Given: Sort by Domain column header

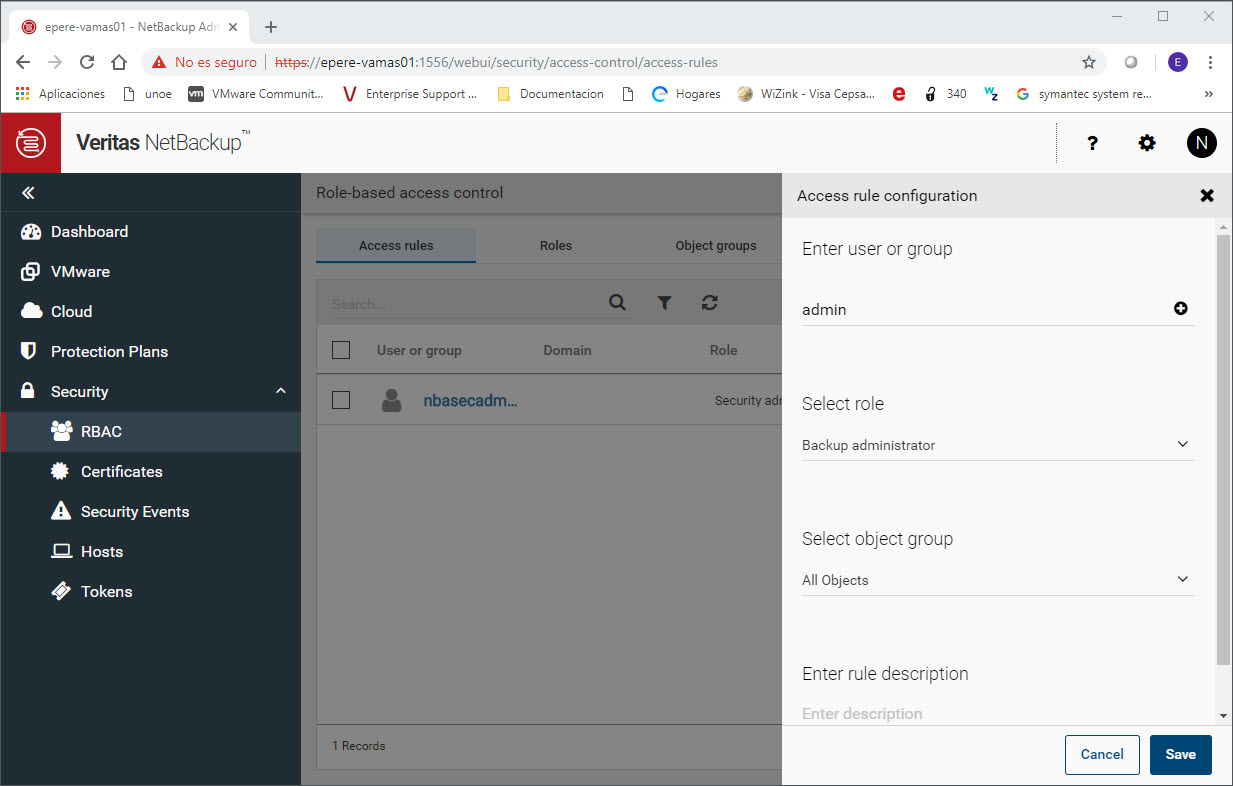Looking at the screenshot, I should tap(567, 350).
